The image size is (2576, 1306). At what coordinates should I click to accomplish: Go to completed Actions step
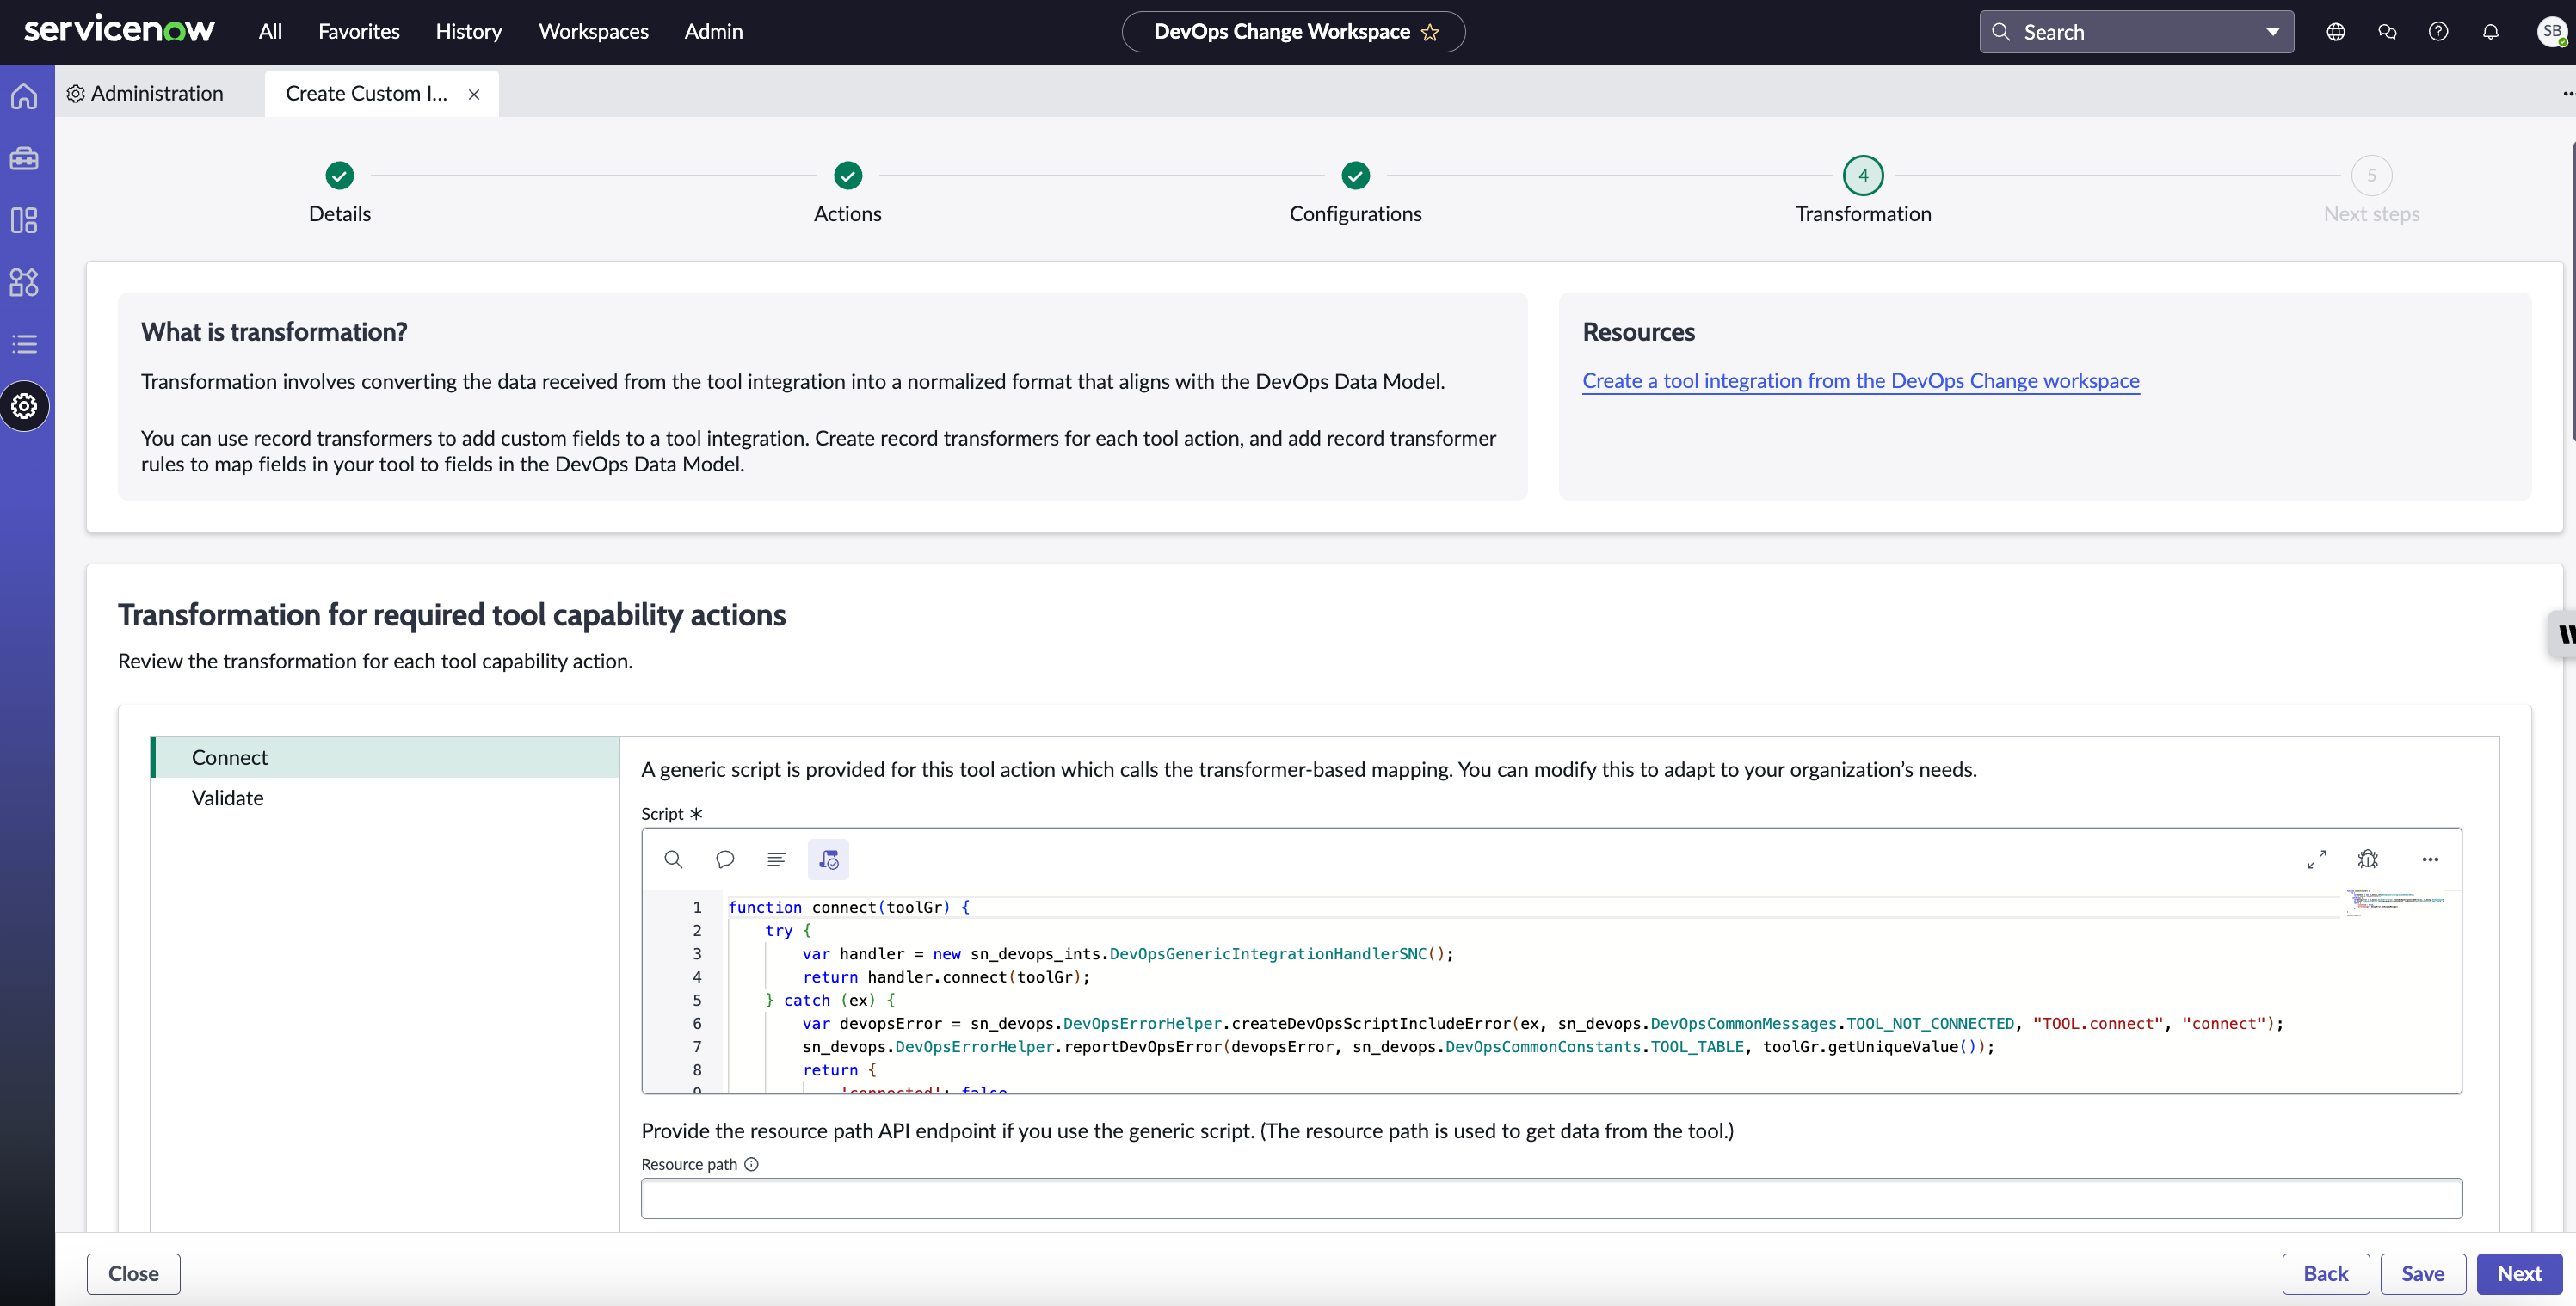tap(848, 175)
